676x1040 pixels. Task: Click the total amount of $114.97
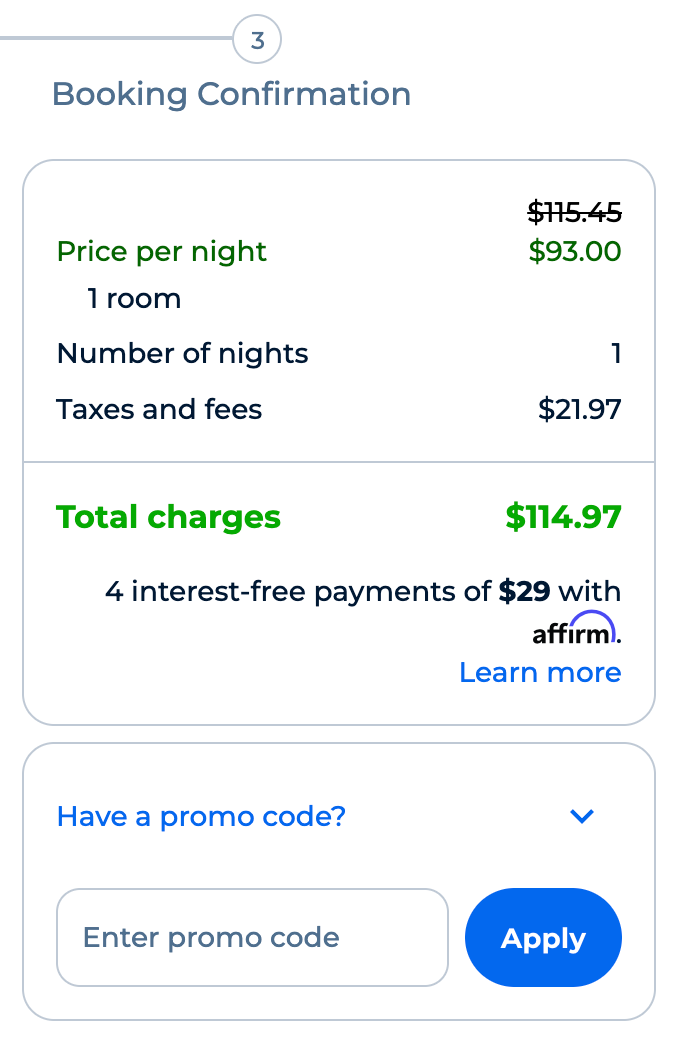(563, 517)
